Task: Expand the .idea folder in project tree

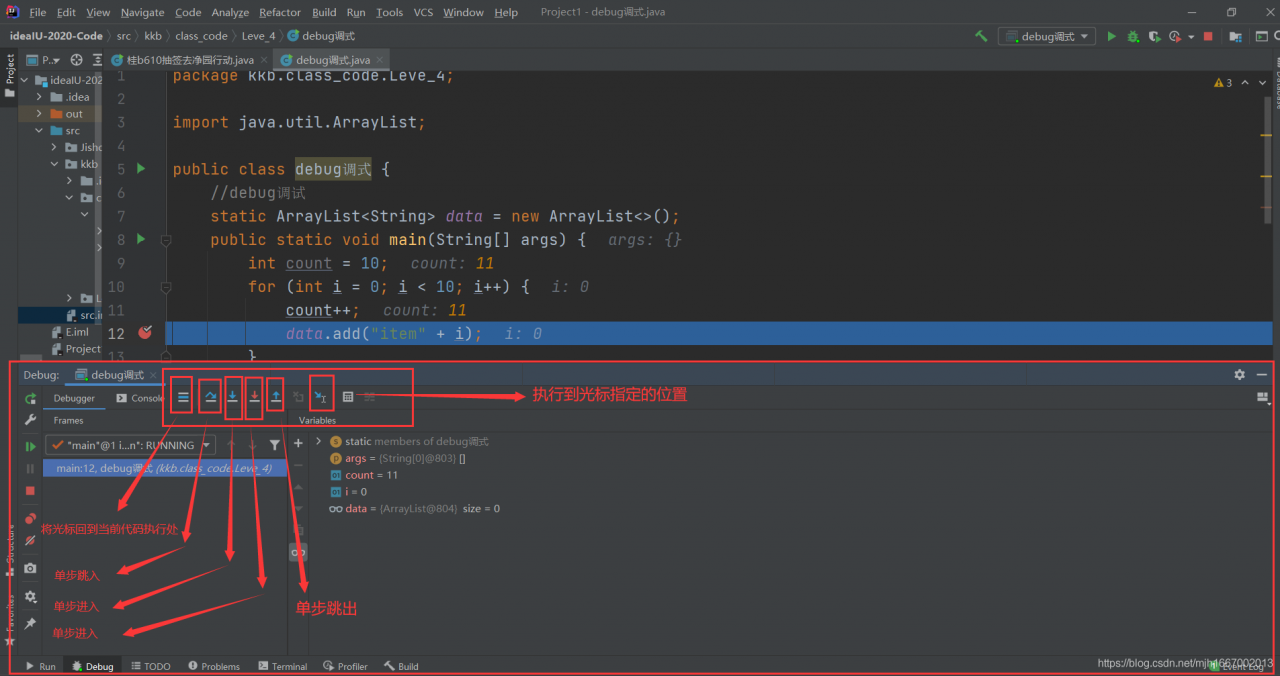Action: 39,97
